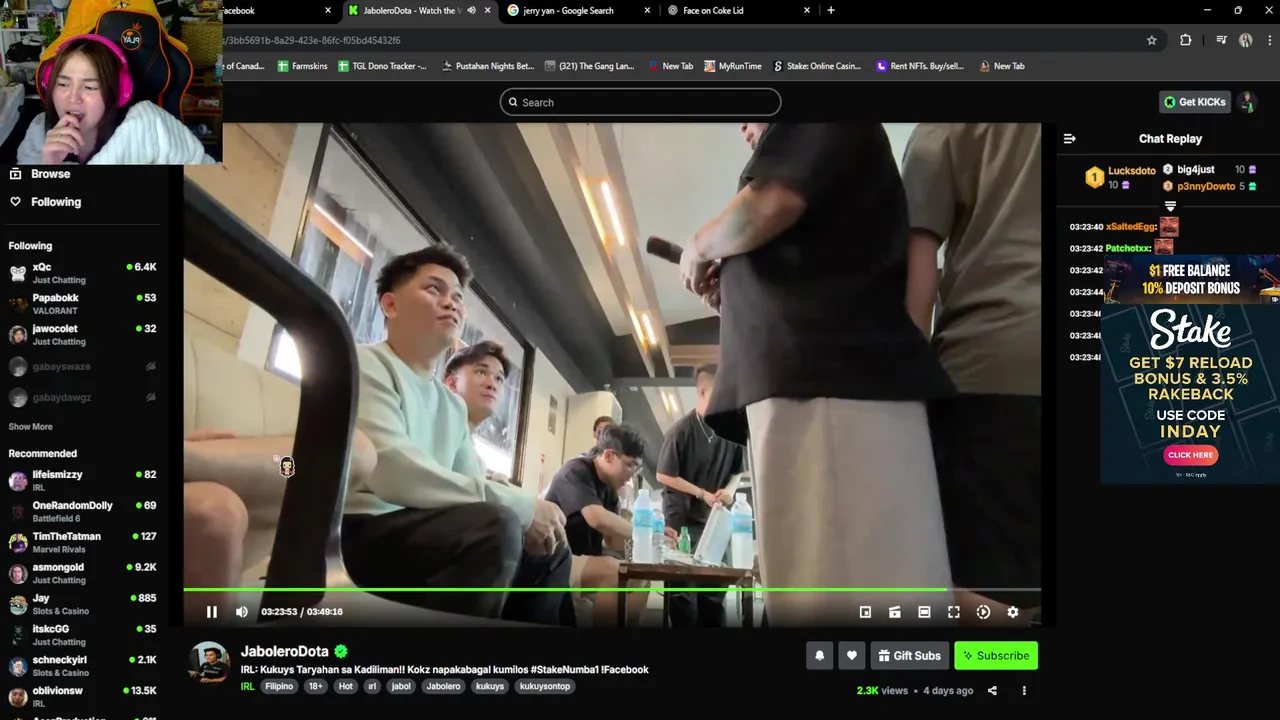Viewport: 1280px width, 720px height.
Task: Open Jay Slots & Casino channel
Action: (x=82, y=605)
